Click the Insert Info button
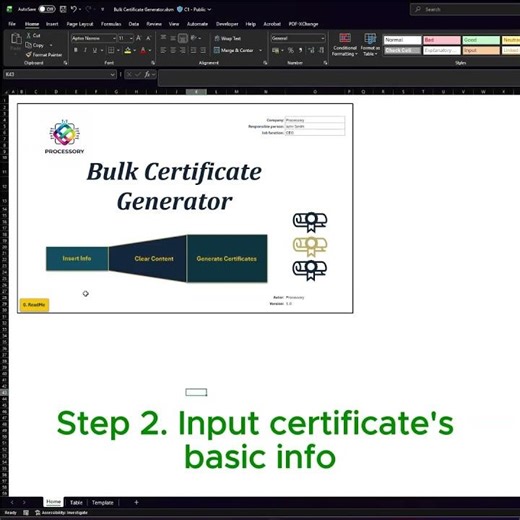Screen dimensions: 520x520 (77, 258)
